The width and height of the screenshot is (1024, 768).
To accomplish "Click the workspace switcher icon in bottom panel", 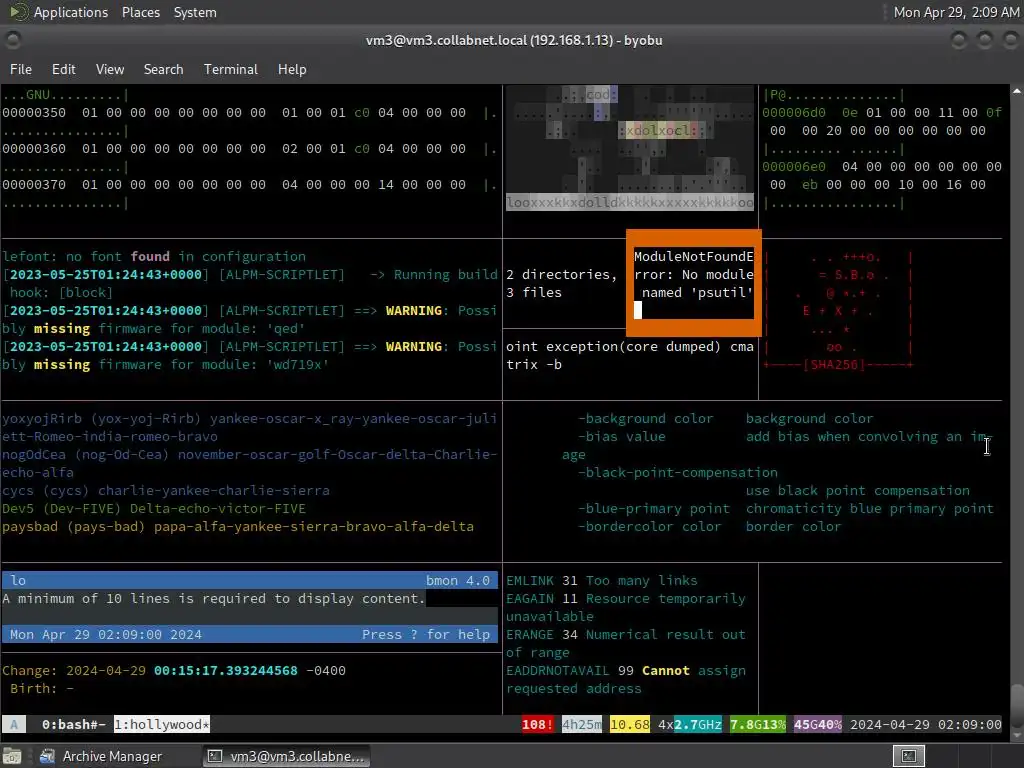I will point(908,756).
